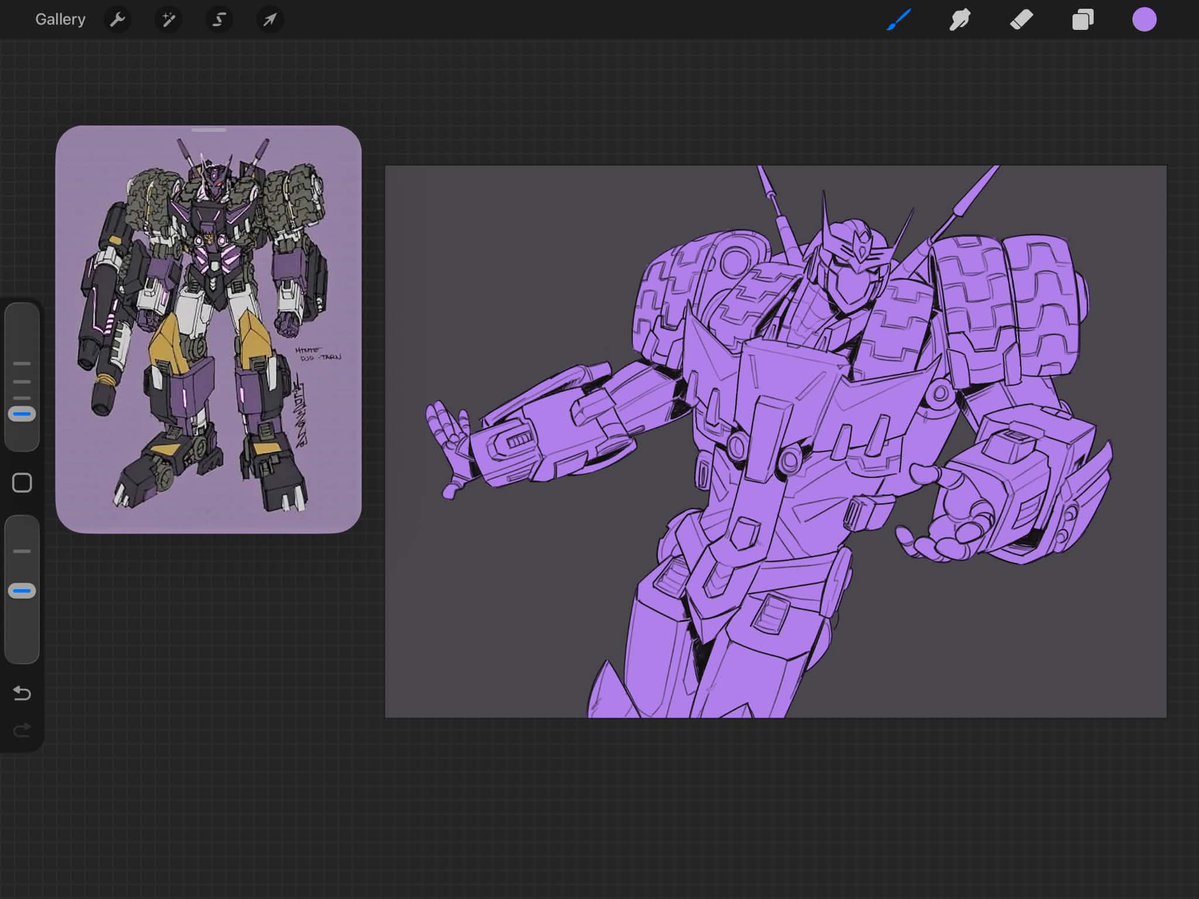The height and width of the screenshot is (899, 1199).
Task: Open the Adjustments magic wand menu
Action: (x=168, y=19)
